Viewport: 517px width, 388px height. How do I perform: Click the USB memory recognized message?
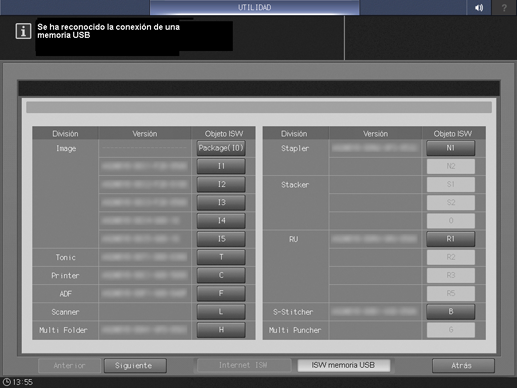[108, 31]
